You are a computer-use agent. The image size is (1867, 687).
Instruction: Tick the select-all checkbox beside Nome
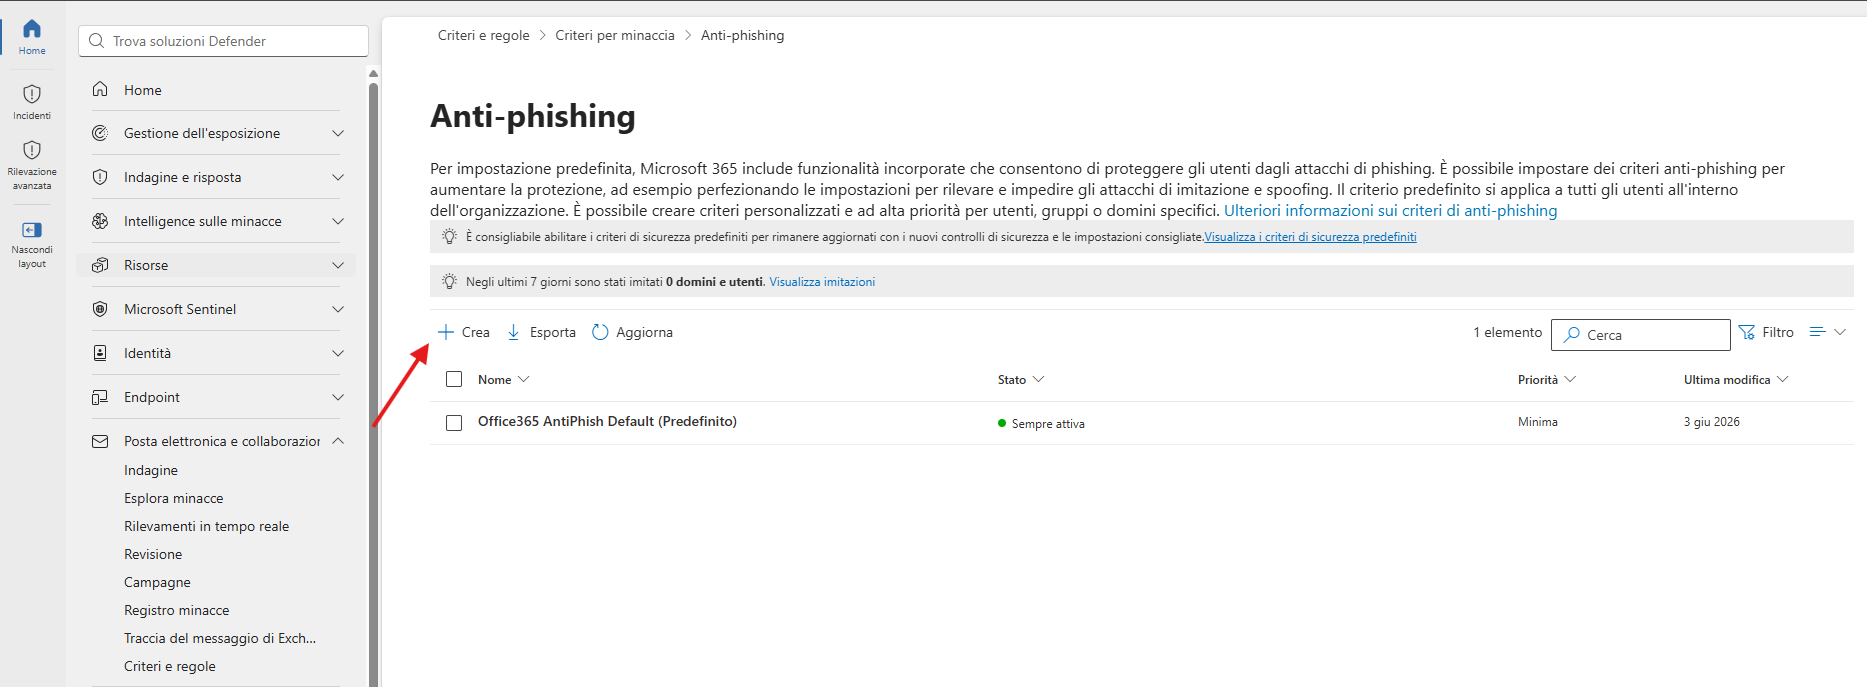(454, 379)
